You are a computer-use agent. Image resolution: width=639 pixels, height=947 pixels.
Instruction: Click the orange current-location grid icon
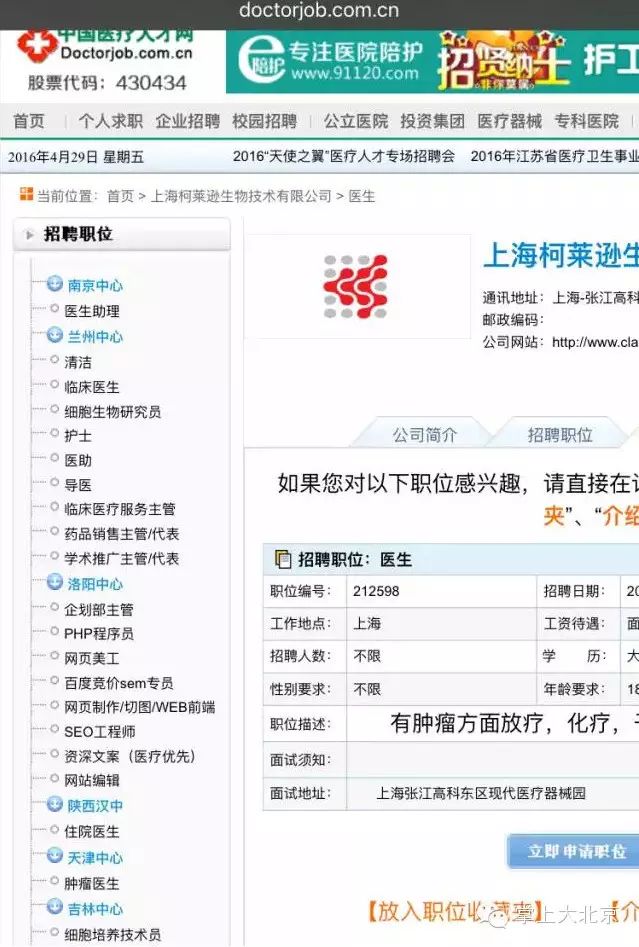coord(26,194)
